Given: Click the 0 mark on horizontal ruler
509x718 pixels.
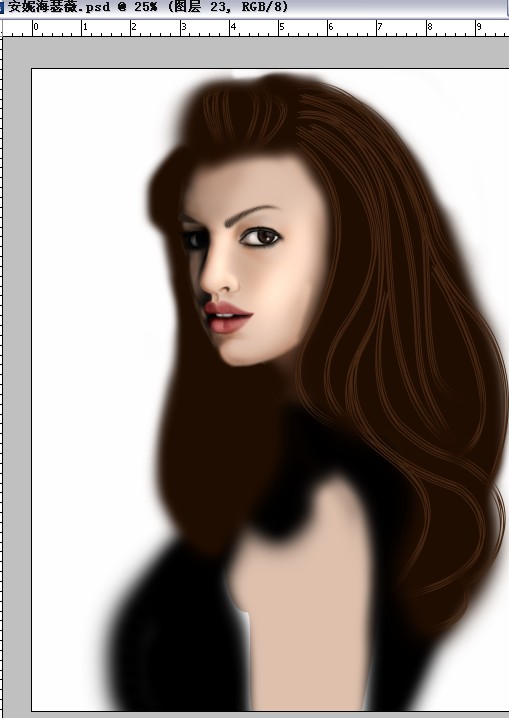Looking at the screenshot, I should click(x=36, y=27).
